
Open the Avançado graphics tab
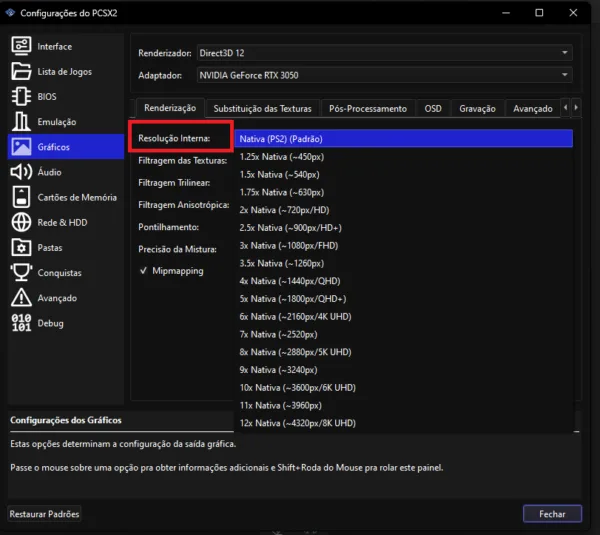pos(533,109)
